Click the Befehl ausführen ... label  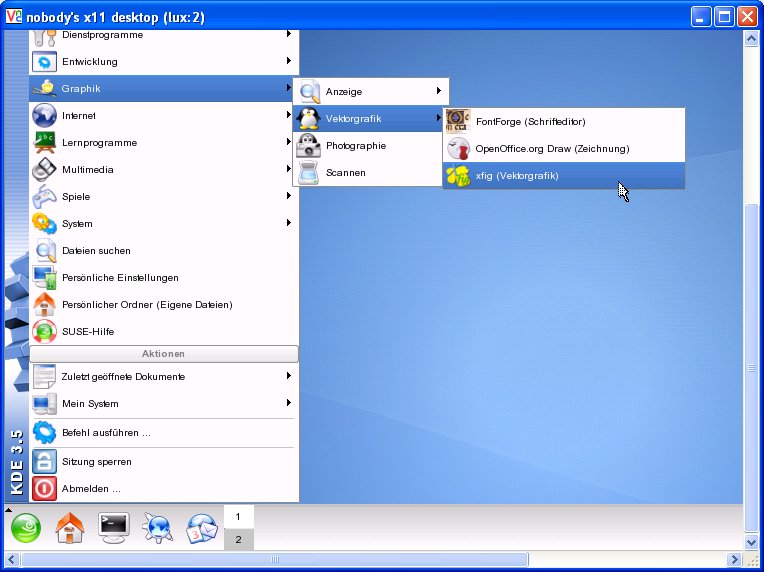click(106, 433)
